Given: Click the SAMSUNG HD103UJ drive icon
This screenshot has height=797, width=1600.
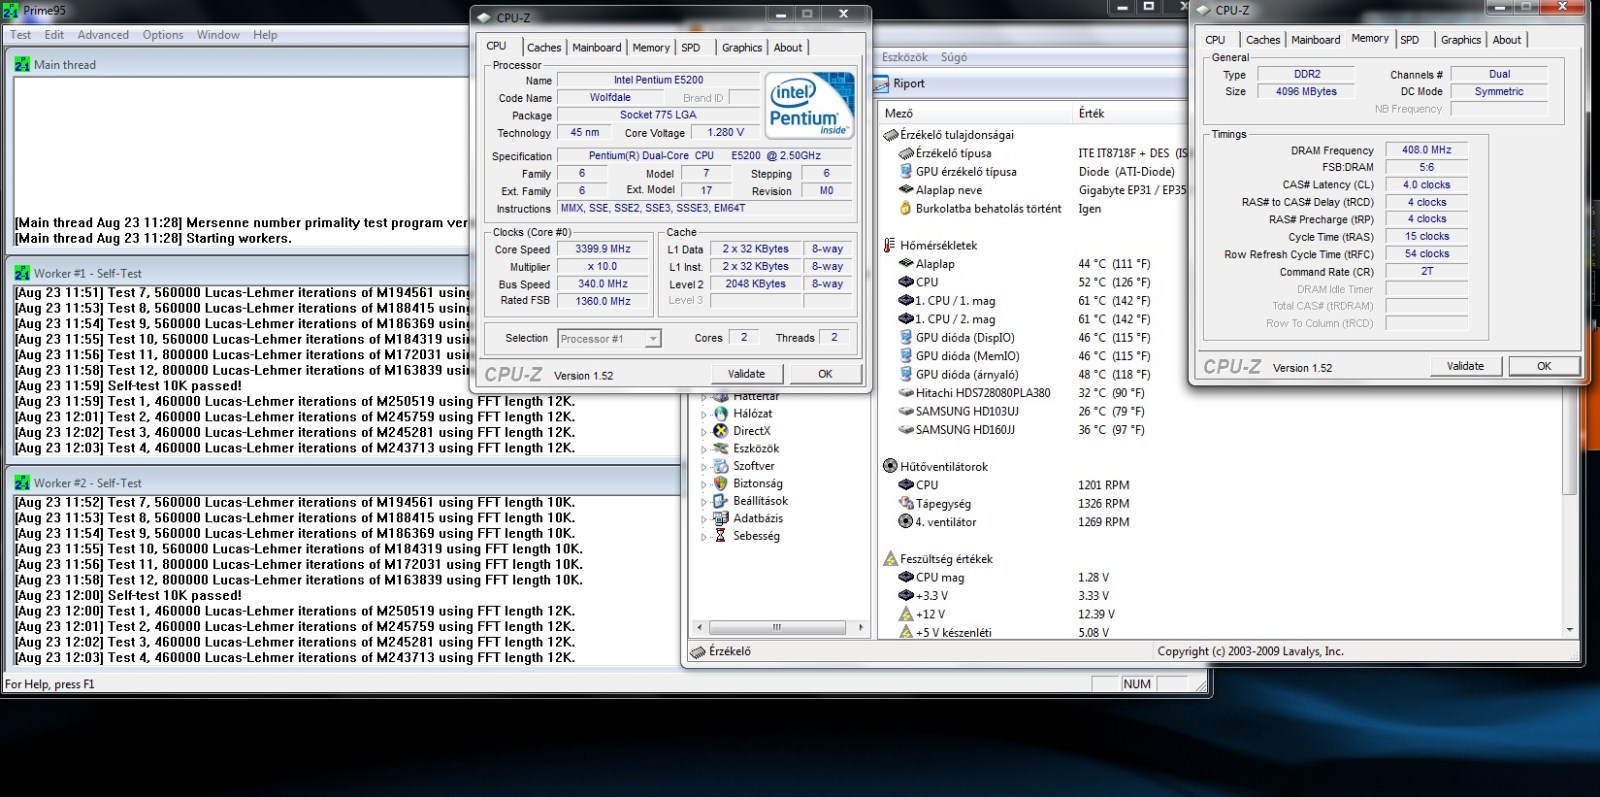Looking at the screenshot, I should [x=906, y=411].
